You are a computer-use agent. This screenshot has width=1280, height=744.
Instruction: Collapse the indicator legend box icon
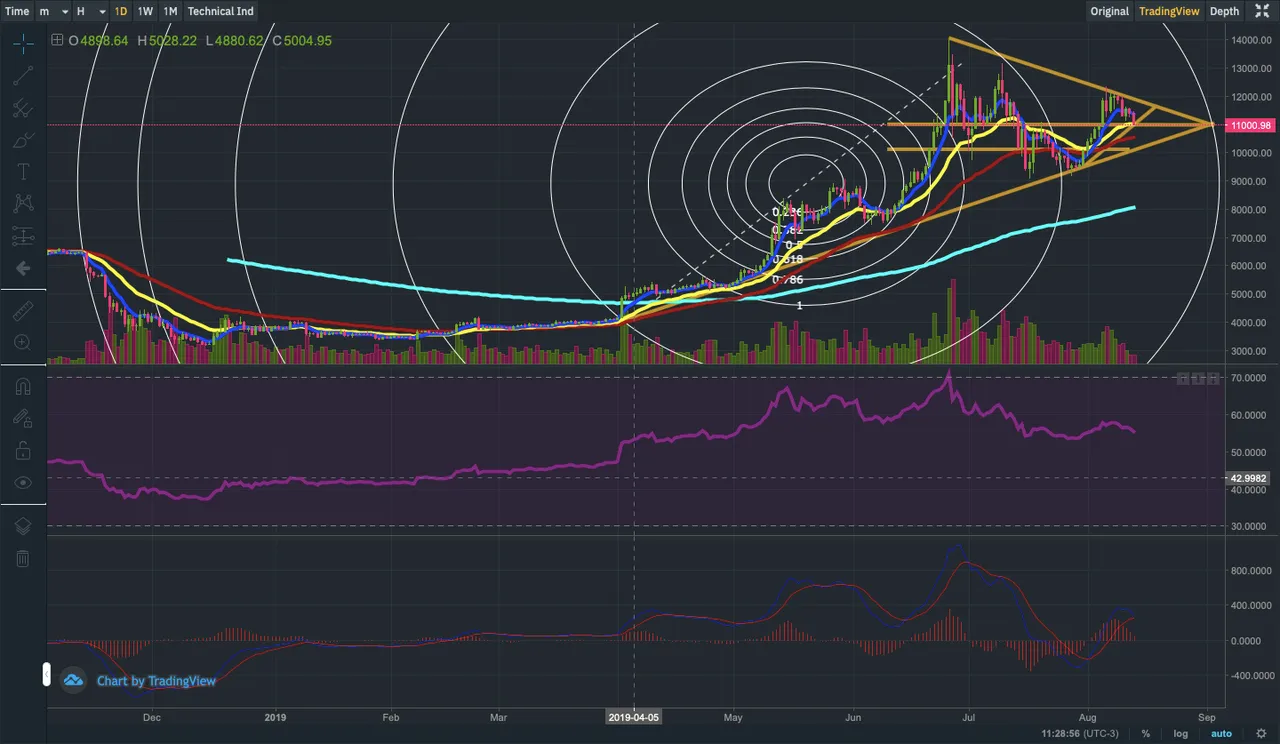tap(57, 41)
